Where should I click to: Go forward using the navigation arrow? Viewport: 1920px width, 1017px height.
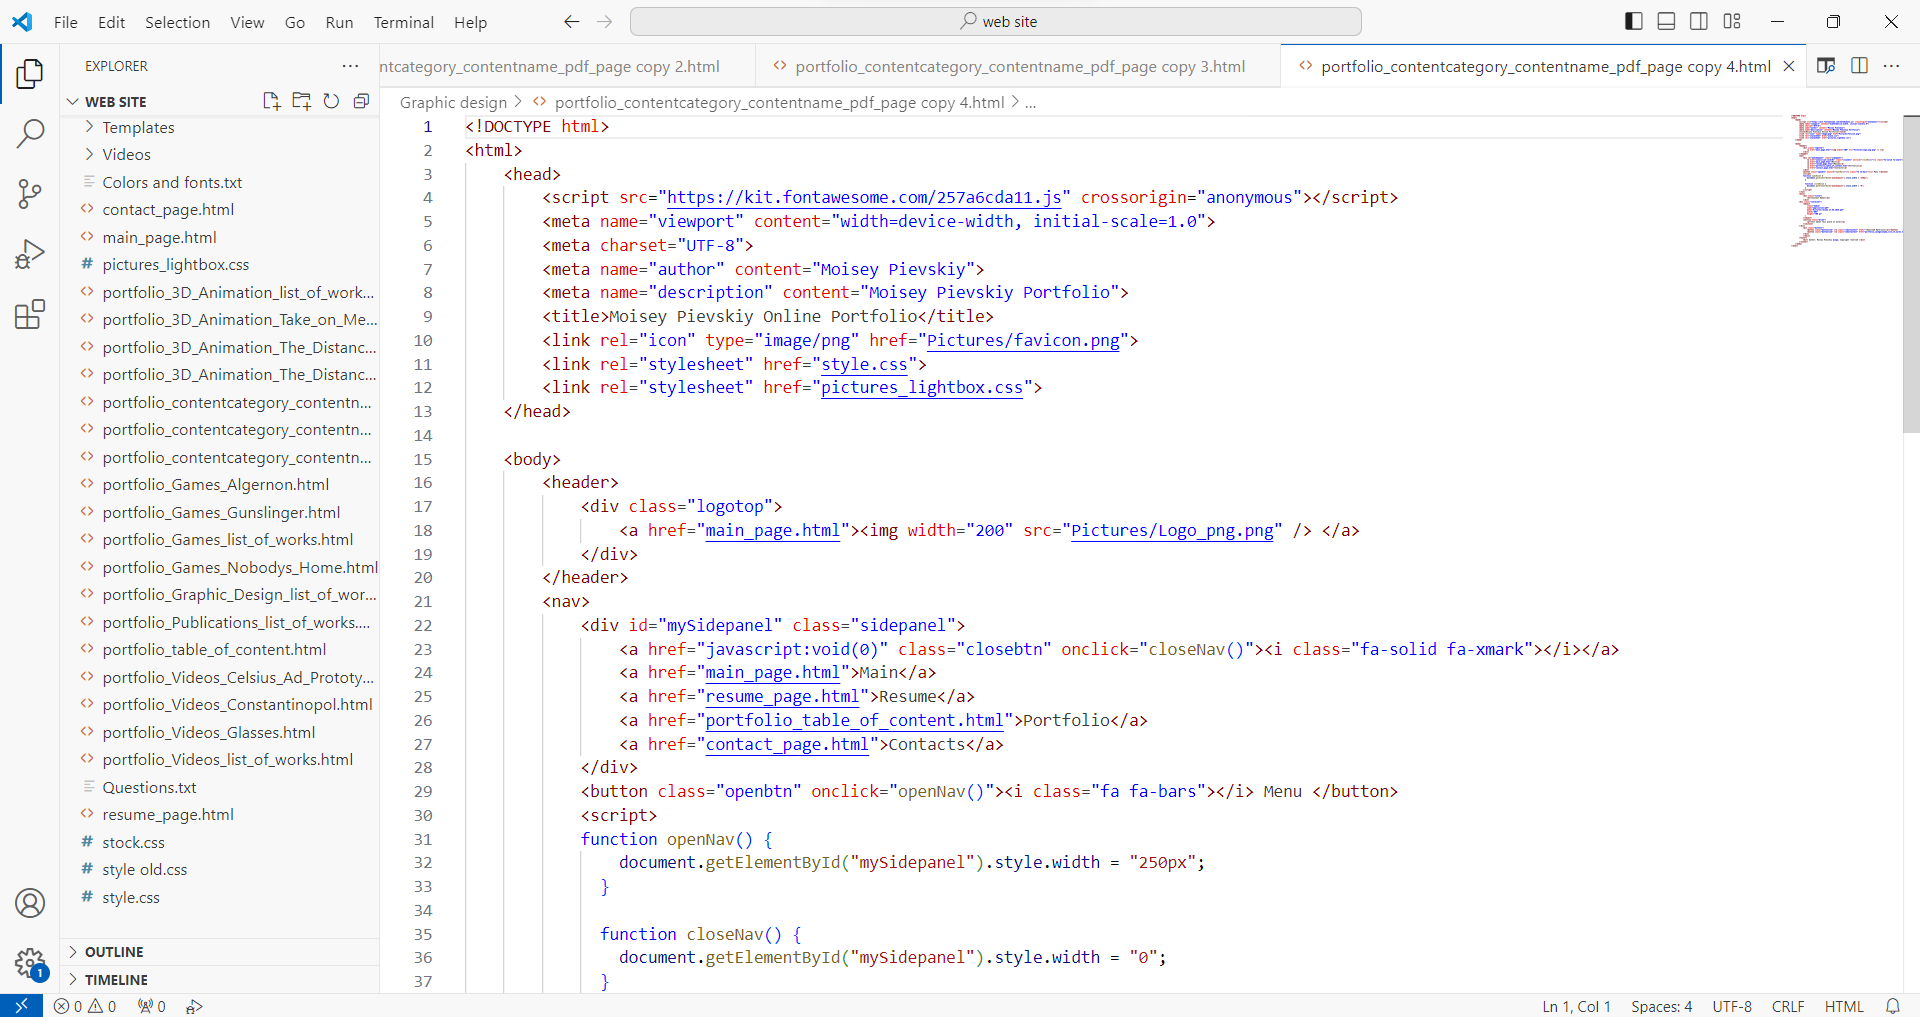(604, 22)
